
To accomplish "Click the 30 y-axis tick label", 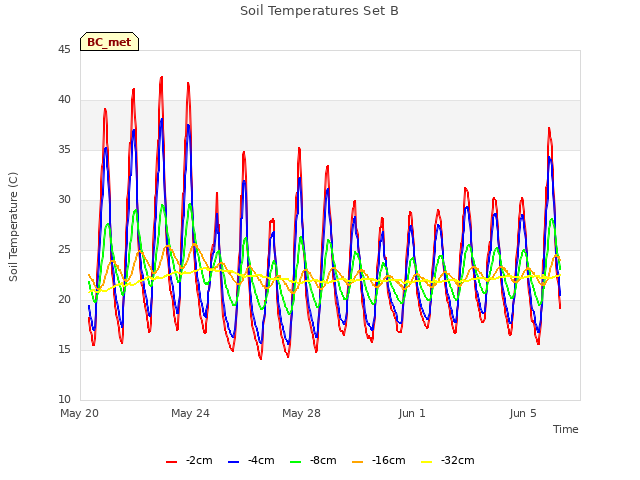I will click(x=64, y=200).
